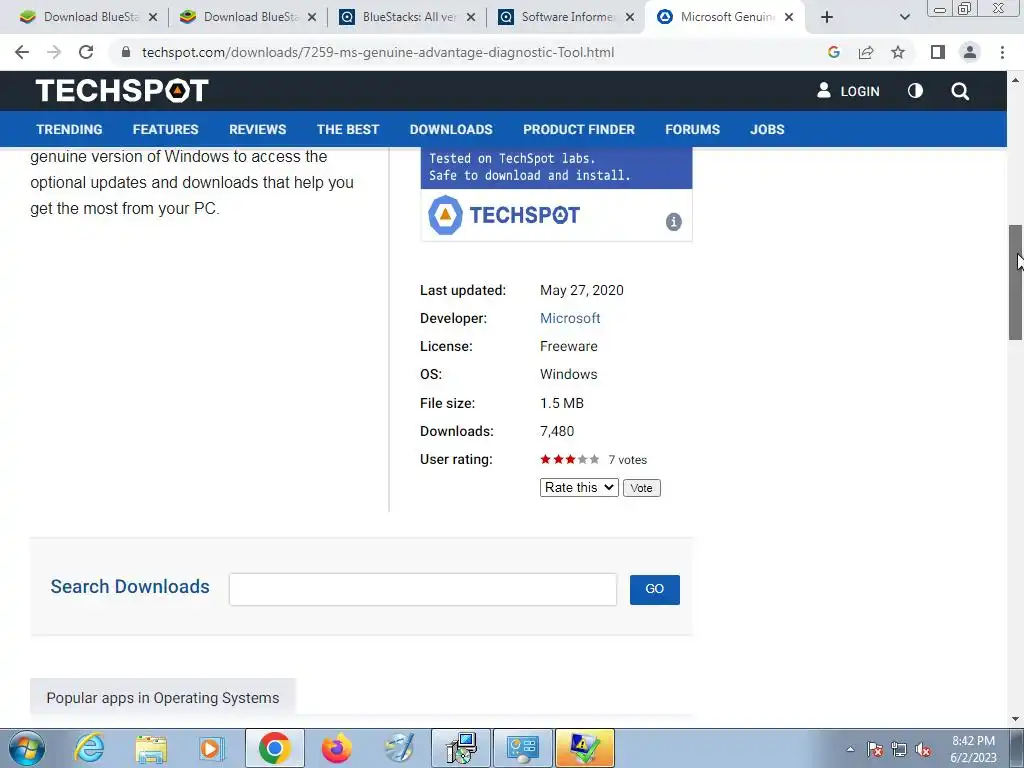Image resolution: width=1024 pixels, height=768 pixels.
Task: Open the DOWNLOADS menu
Action: pos(451,129)
